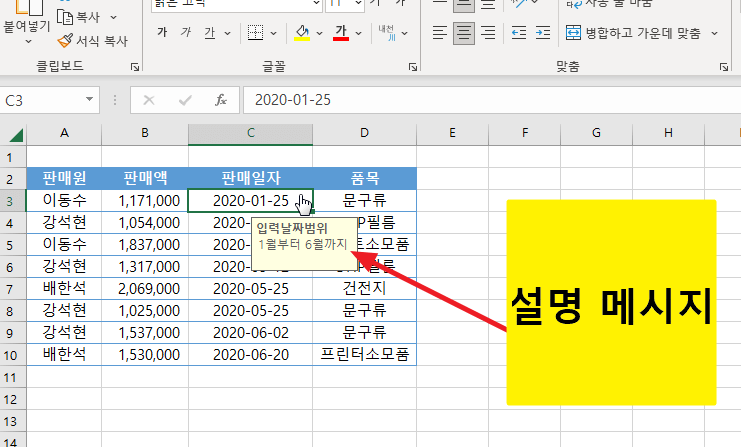
Task: Click the date cell 2020-06-20
Action: click(x=250, y=355)
